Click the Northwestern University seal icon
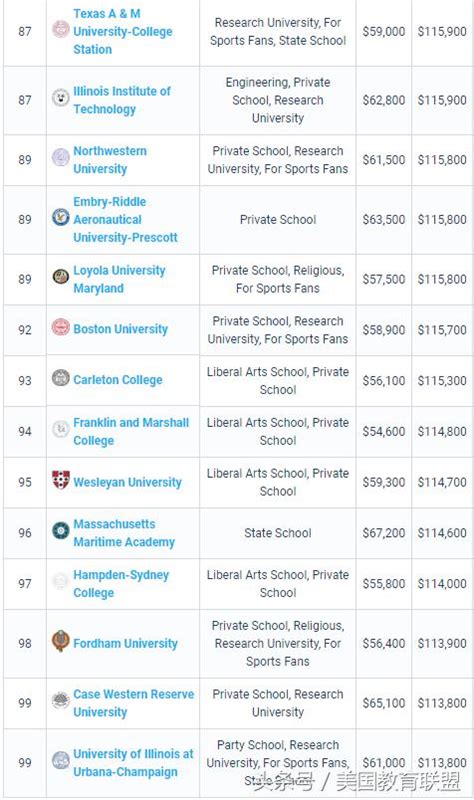This screenshot has width=474, height=800. [x=61, y=157]
